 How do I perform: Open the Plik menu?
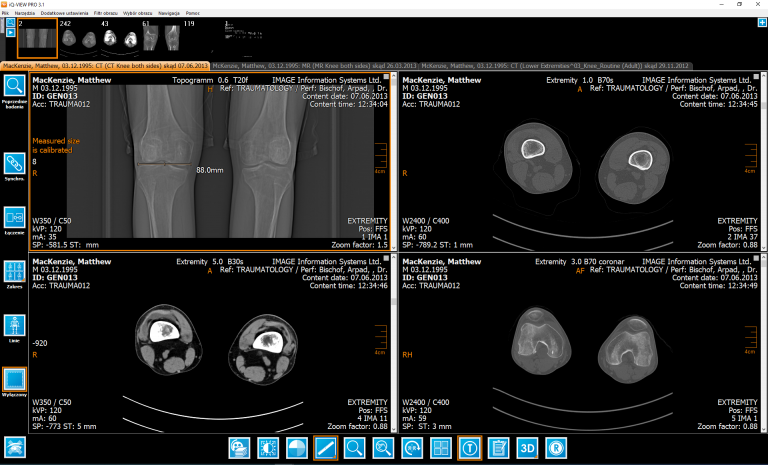(5, 13)
